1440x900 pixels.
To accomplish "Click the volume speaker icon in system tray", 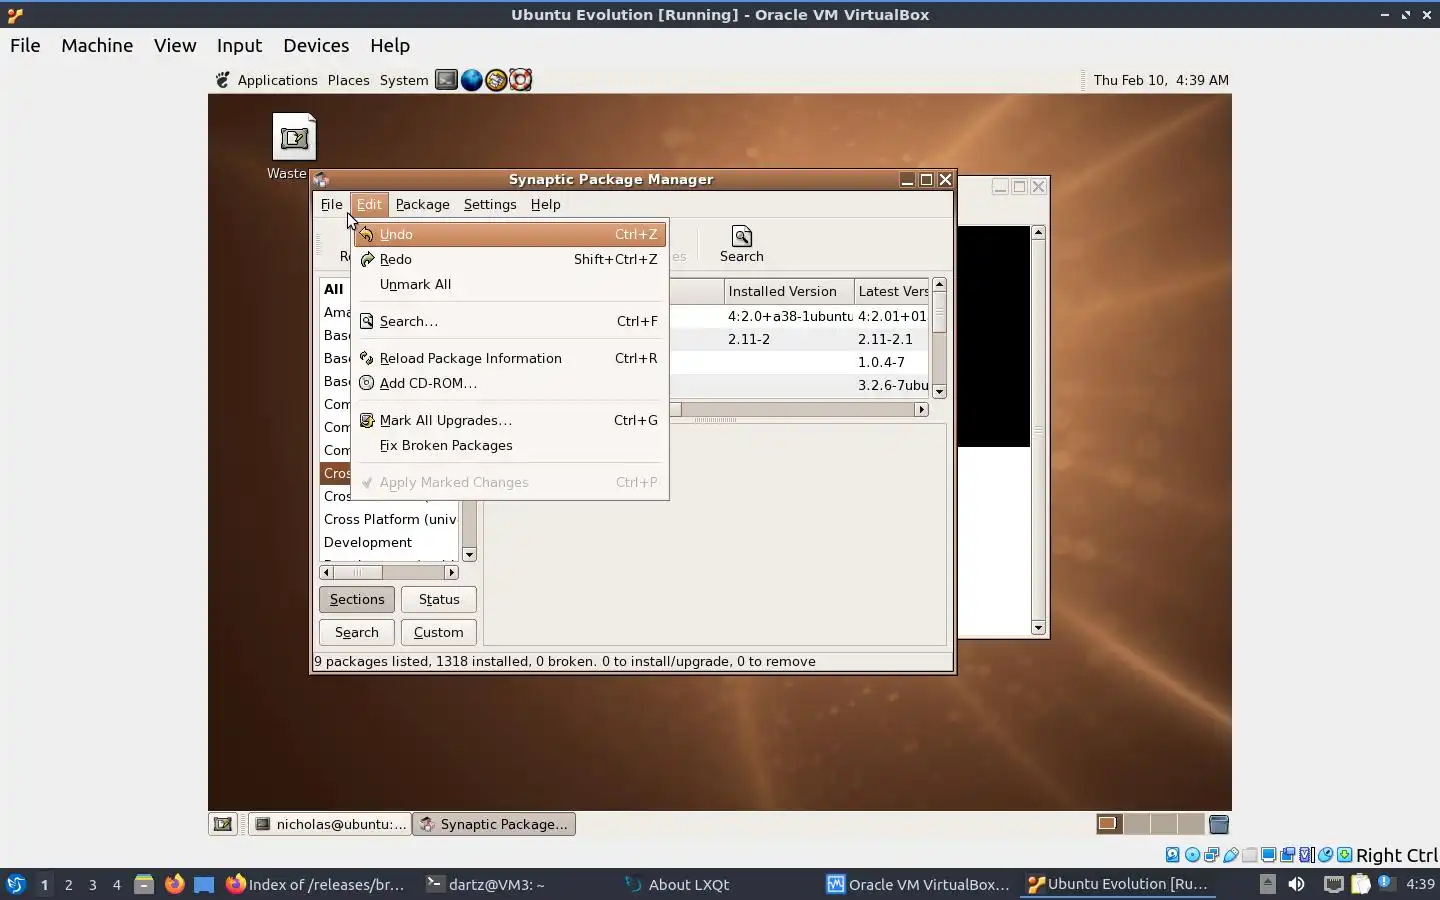I will pyautogui.click(x=1296, y=884).
